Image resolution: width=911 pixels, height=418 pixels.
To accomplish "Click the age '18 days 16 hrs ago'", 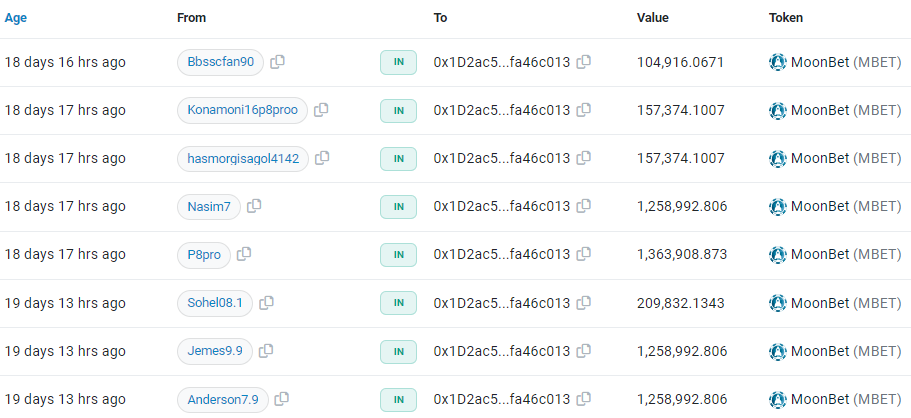I will pyautogui.click(x=65, y=62).
